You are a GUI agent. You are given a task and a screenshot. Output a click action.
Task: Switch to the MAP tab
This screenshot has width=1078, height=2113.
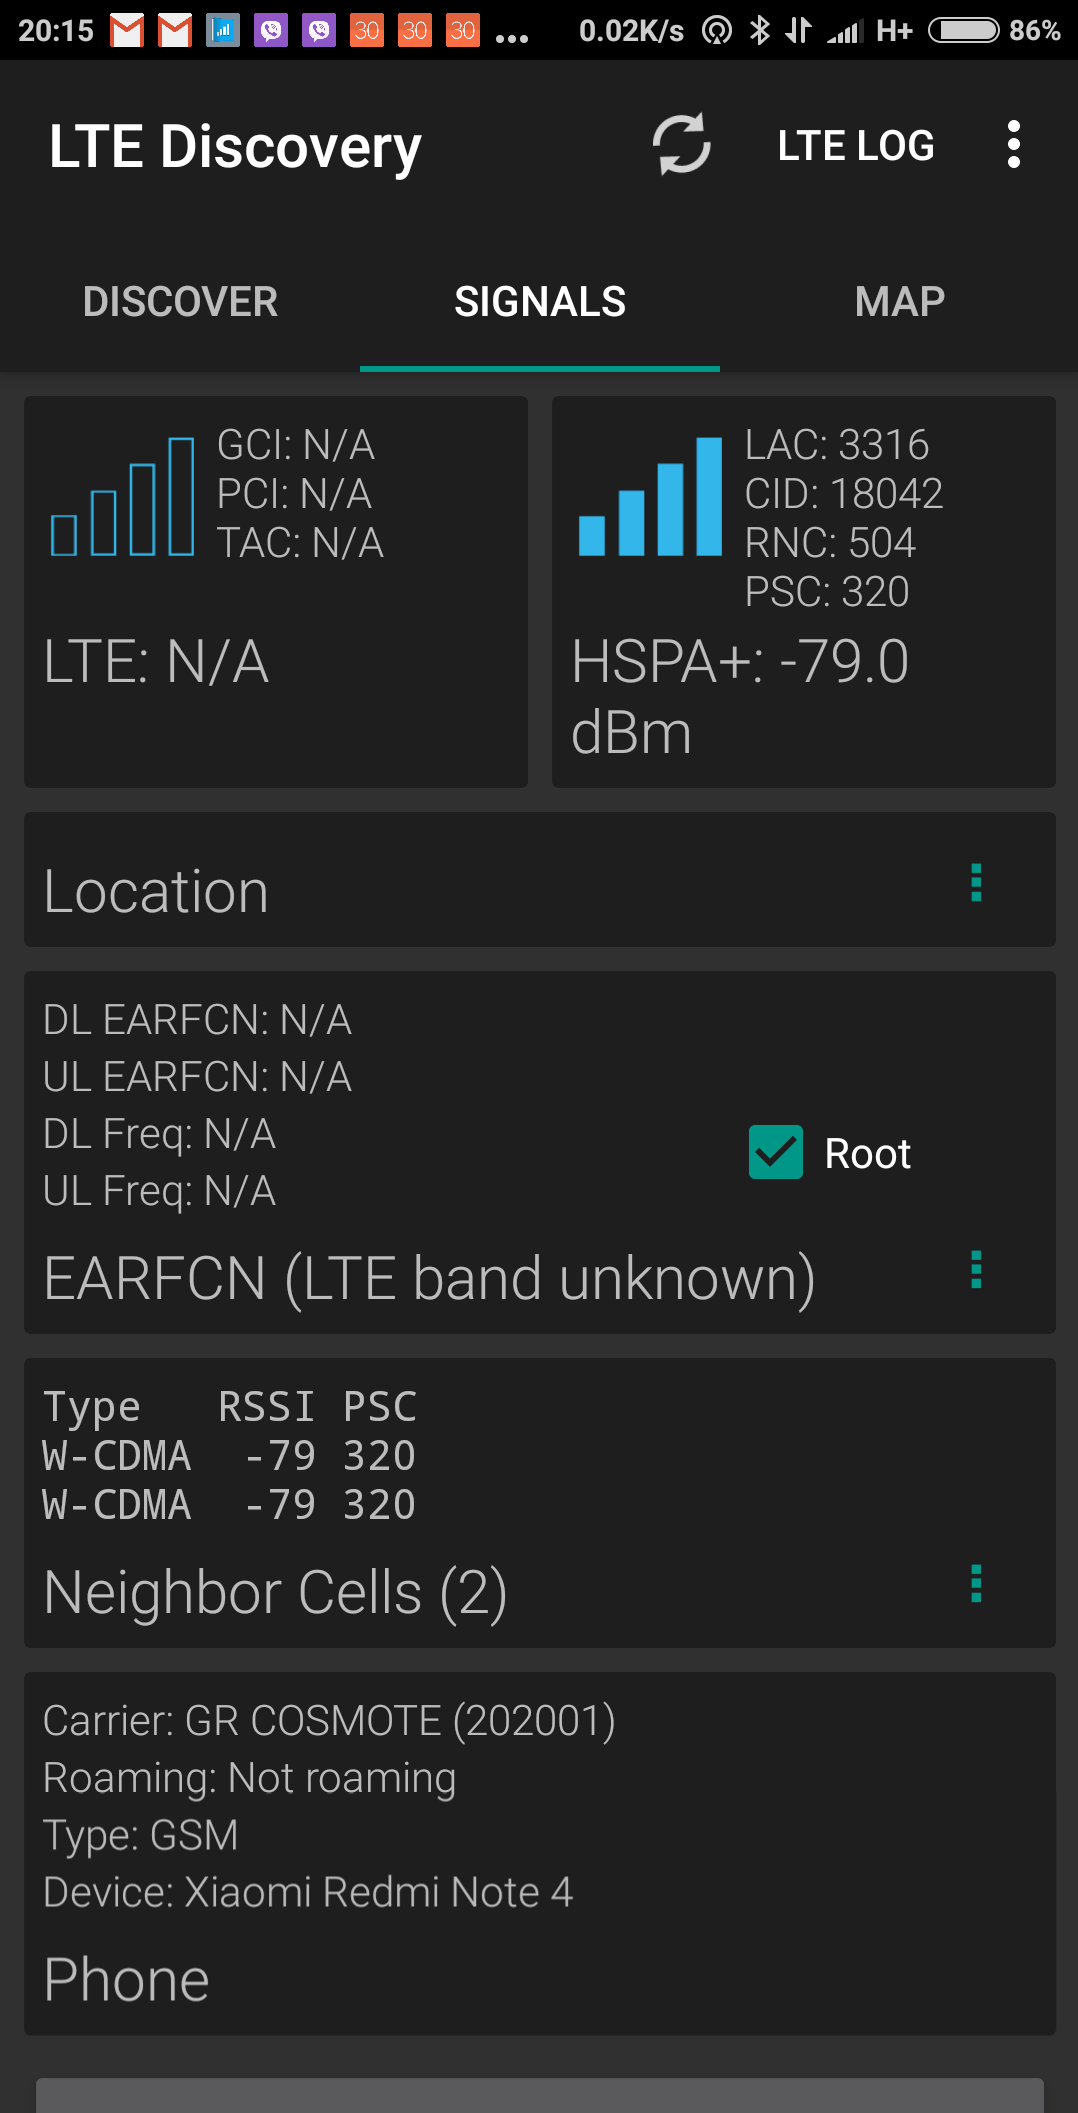point(899,302)
